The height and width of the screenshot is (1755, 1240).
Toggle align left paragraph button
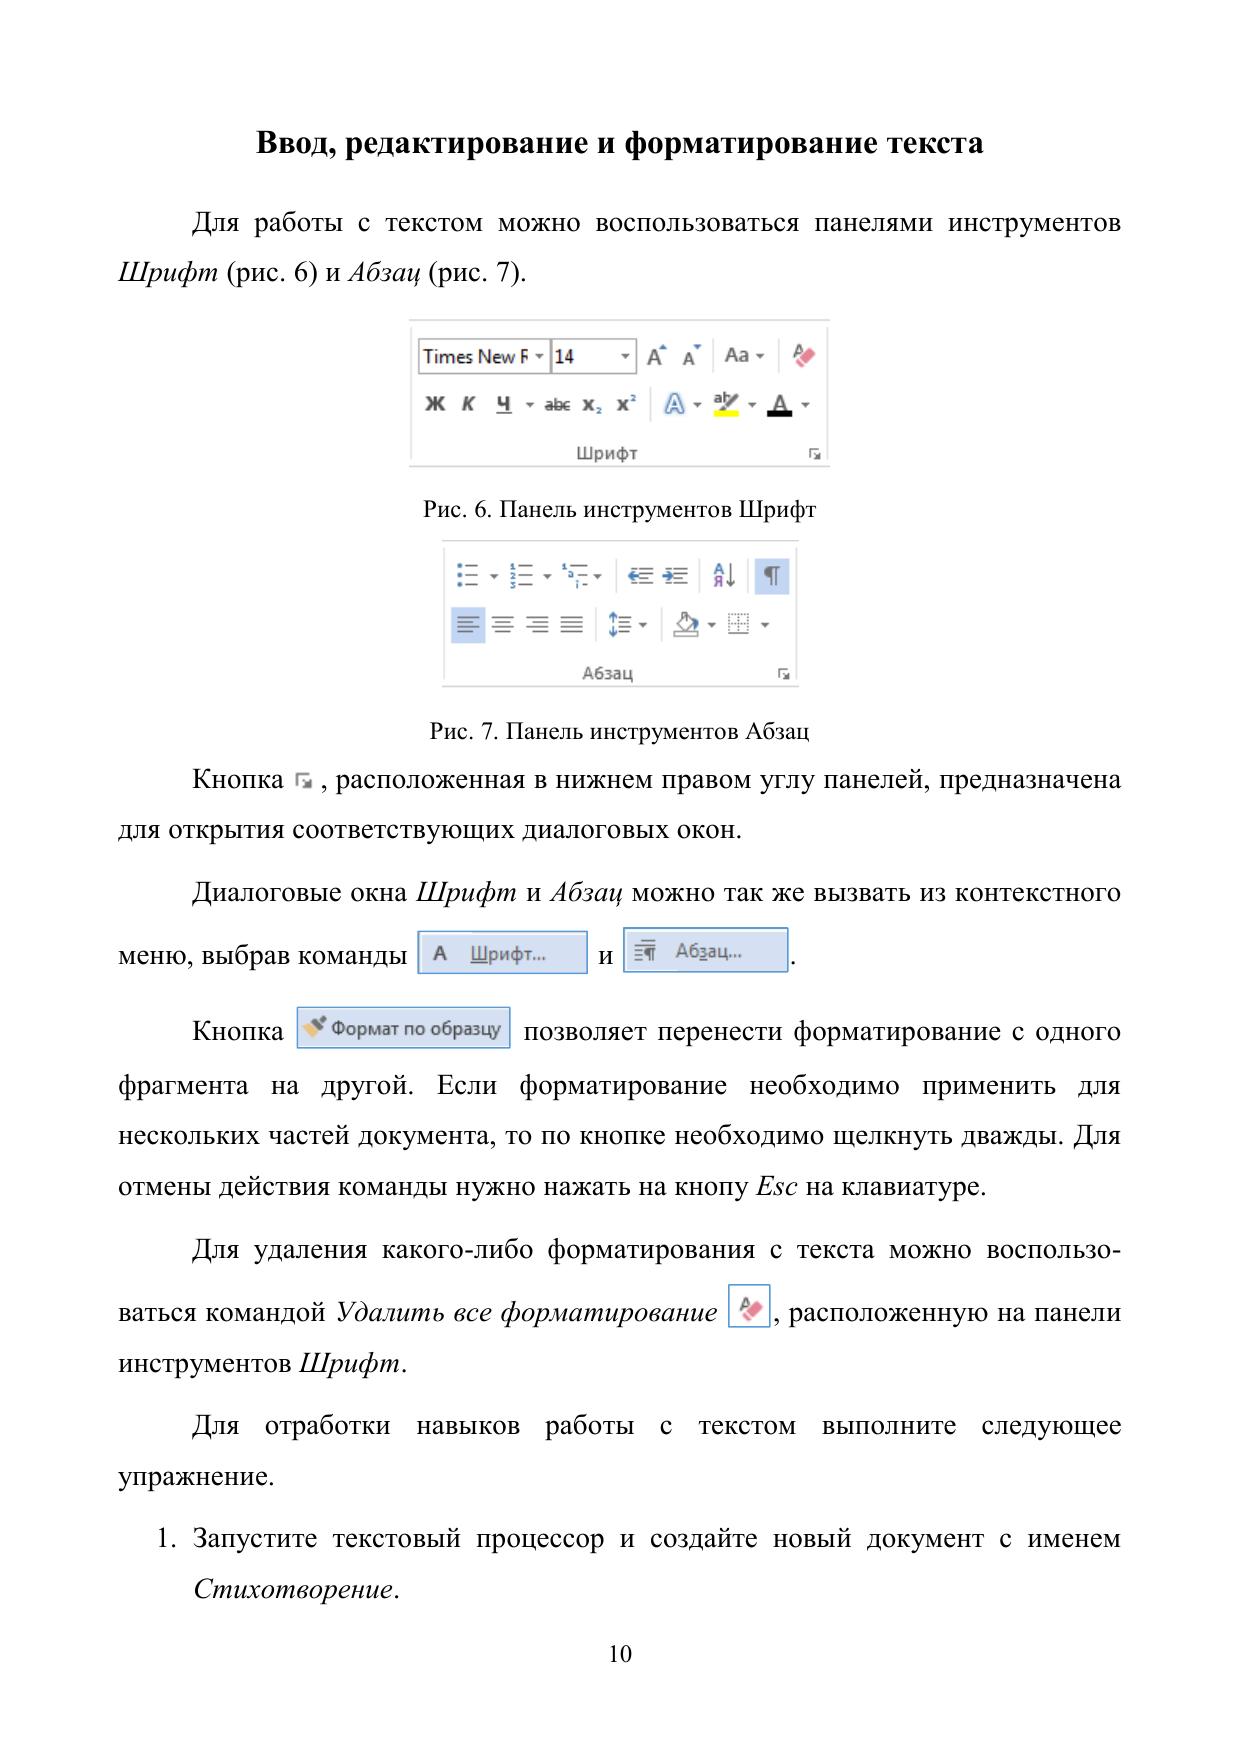coord(467,625)
